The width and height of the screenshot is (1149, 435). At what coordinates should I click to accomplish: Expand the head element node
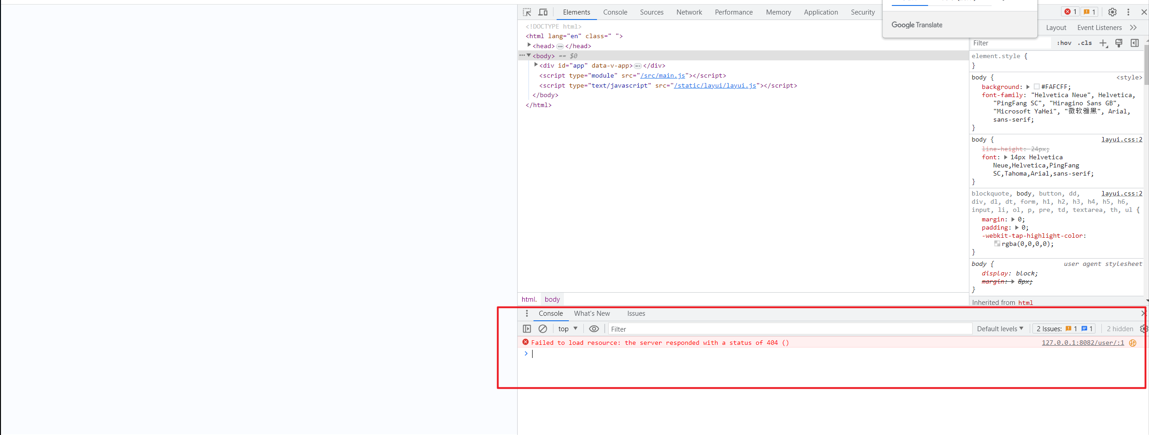coord(529,45)
